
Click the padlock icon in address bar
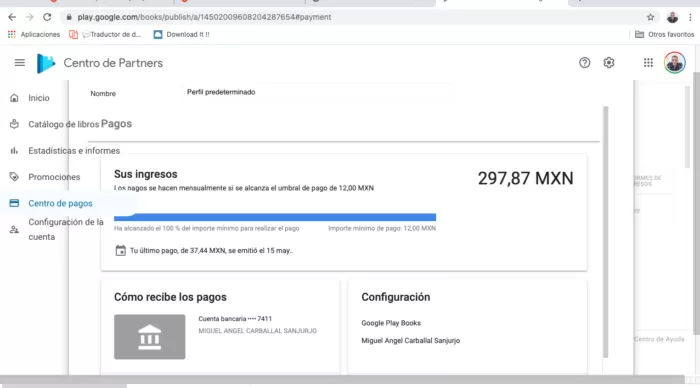click(x=69, y=17)
